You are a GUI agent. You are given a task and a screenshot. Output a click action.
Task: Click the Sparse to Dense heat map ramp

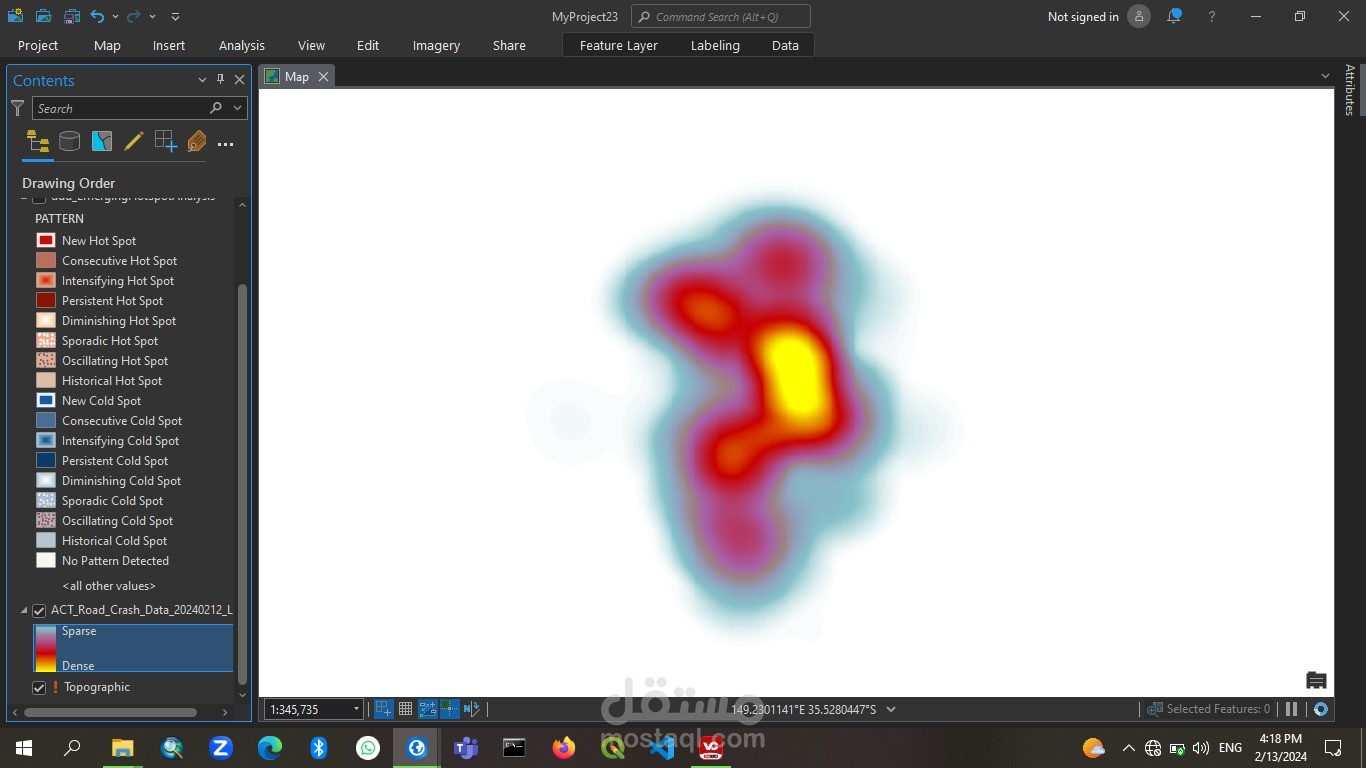click(46, 648)
